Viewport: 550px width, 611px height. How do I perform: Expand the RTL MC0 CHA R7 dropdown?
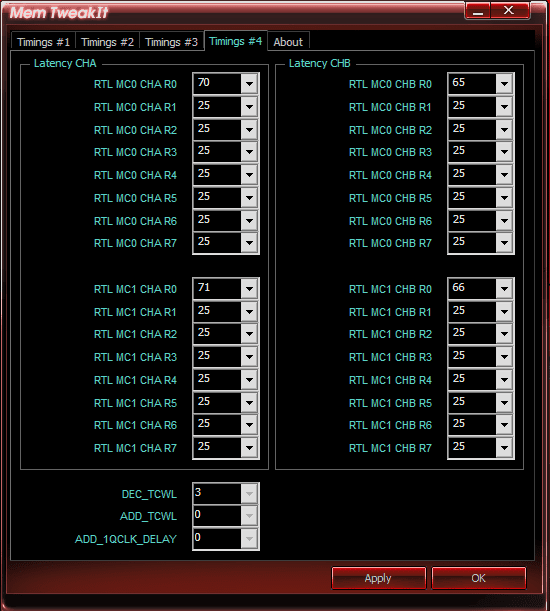(249, 243)
